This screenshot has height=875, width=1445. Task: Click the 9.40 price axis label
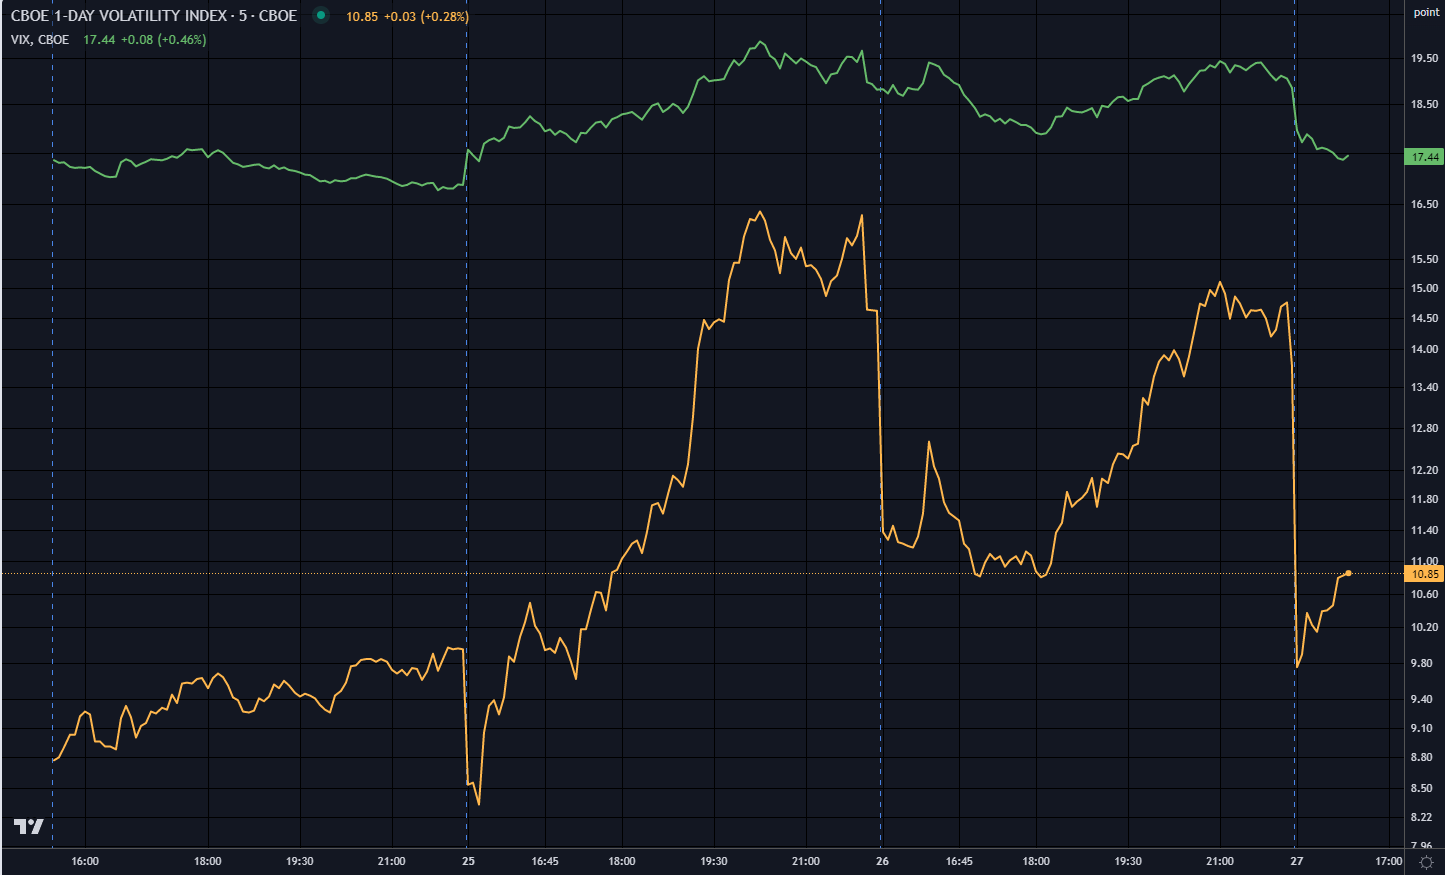coord(1424,699)
